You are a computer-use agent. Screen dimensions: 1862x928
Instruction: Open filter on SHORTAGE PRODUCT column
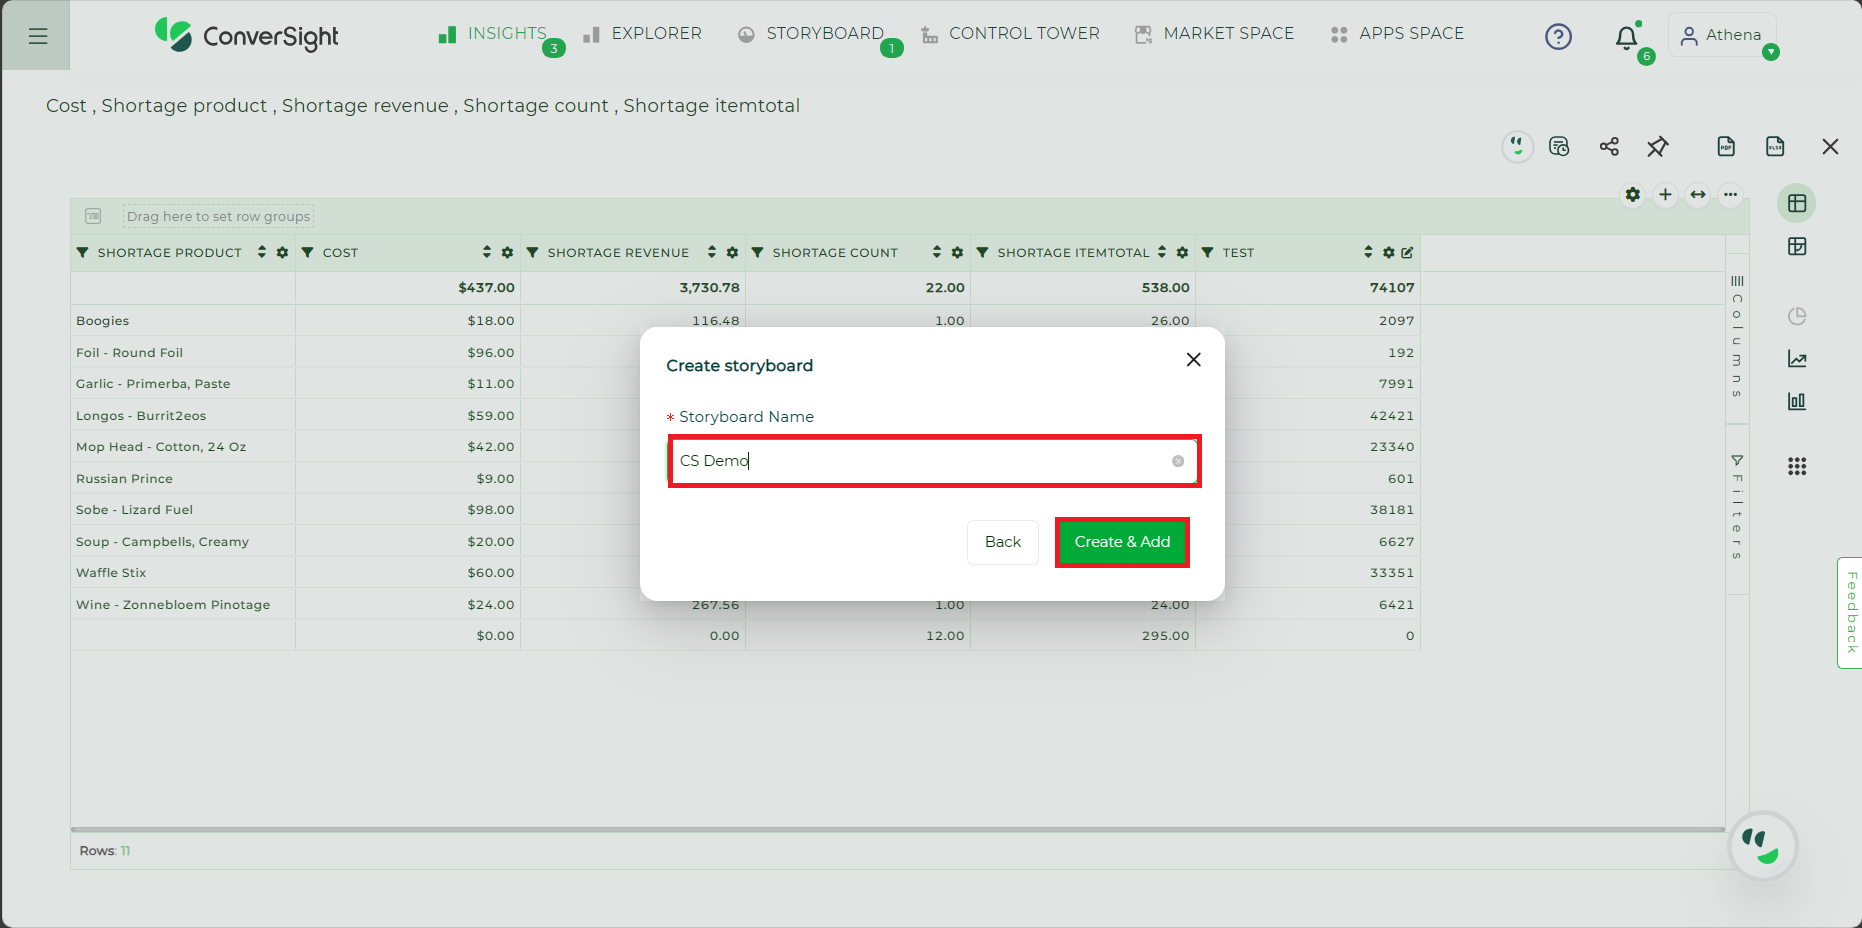click(x=83, y=253)
